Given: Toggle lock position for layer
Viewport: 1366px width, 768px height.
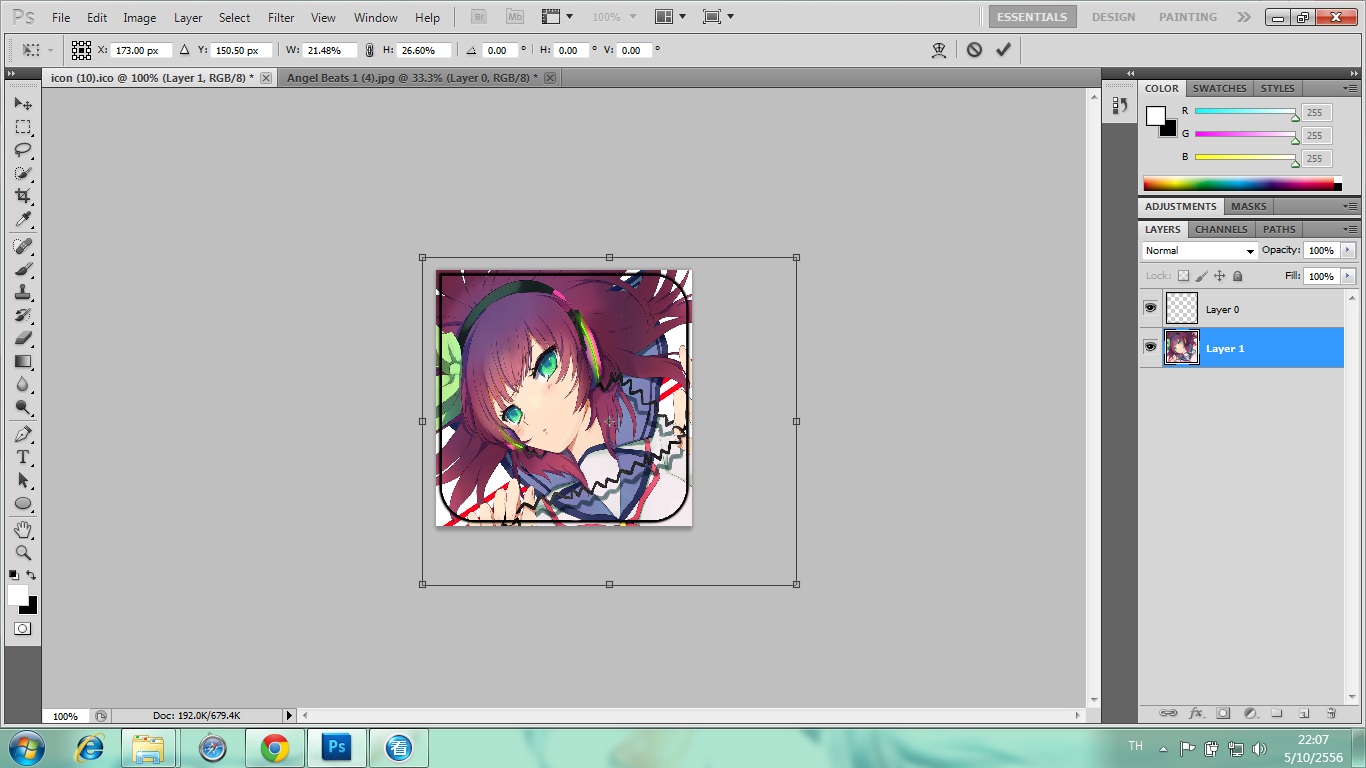Looking at the screenshot, I should point(1219,276).
